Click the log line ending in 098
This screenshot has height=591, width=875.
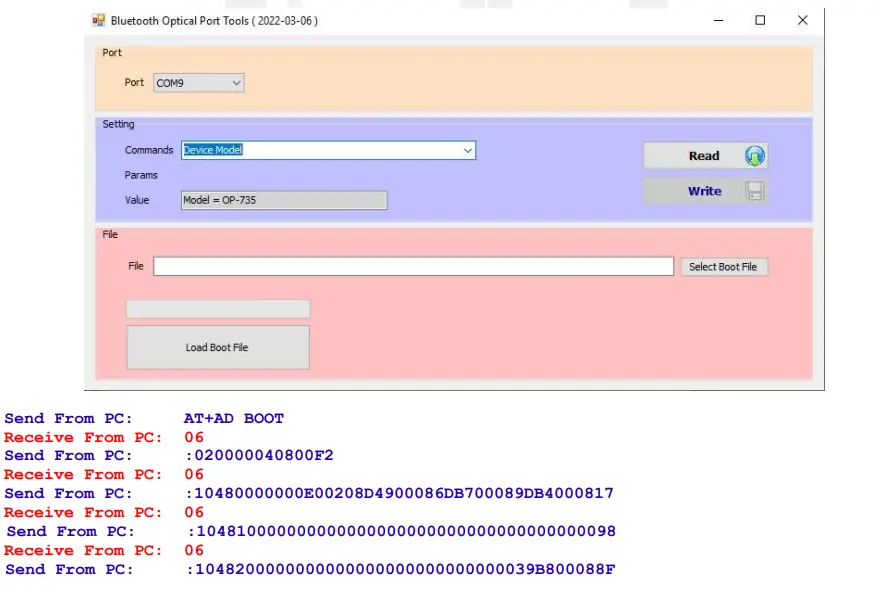pos(402,531)
